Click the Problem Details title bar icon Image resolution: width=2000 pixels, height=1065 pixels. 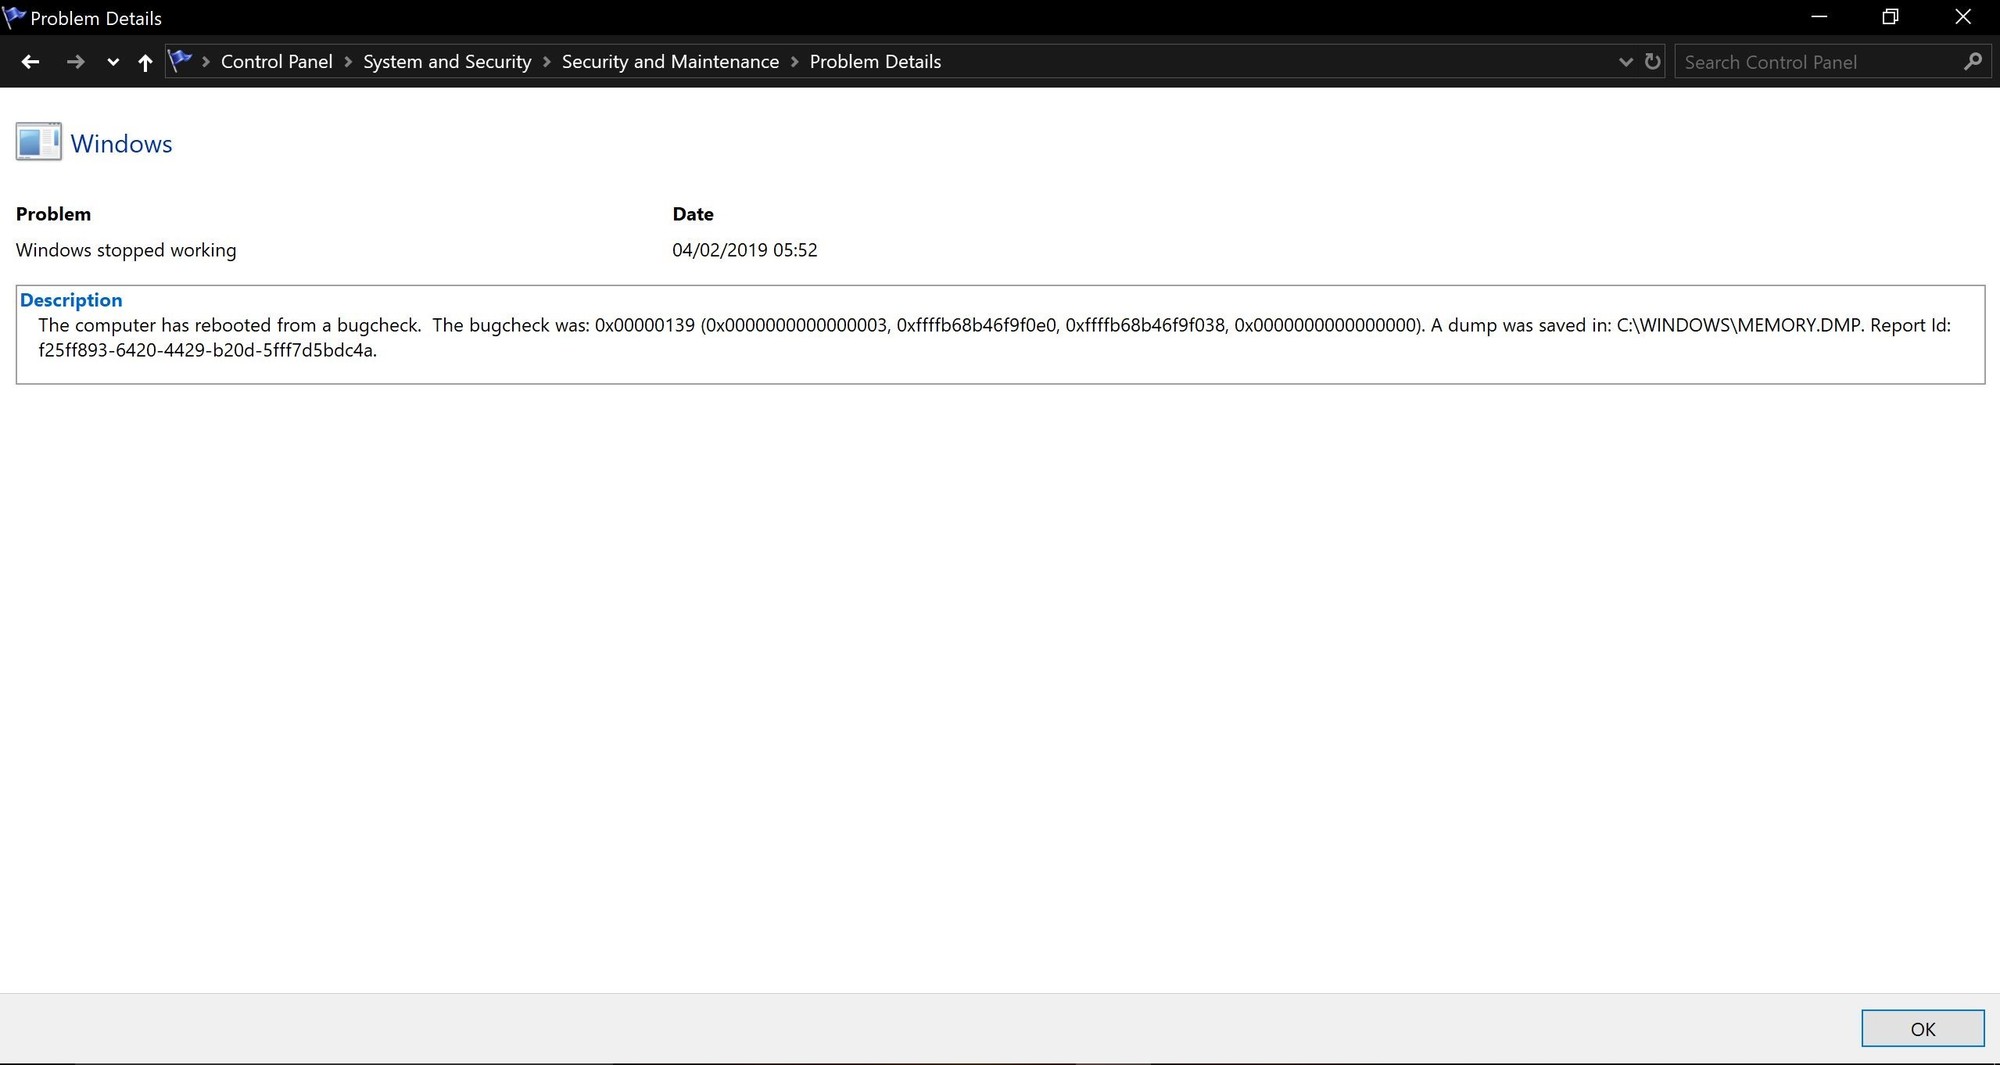click(x=14, y=17)
